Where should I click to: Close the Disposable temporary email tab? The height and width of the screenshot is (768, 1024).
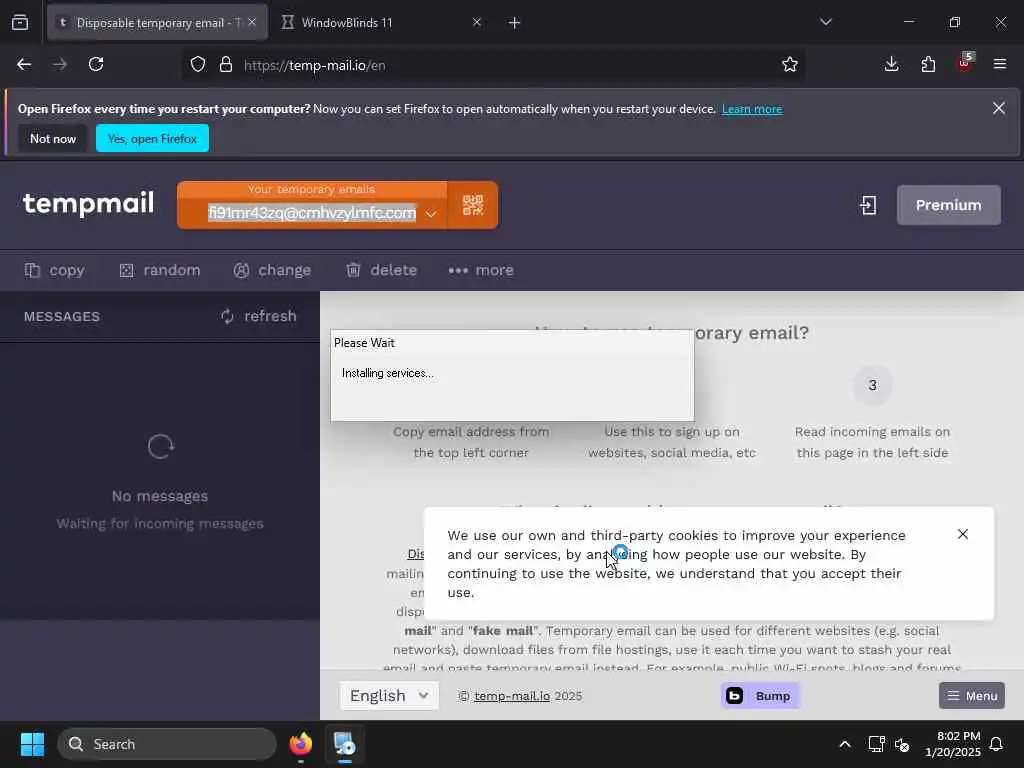coord(252,22)
